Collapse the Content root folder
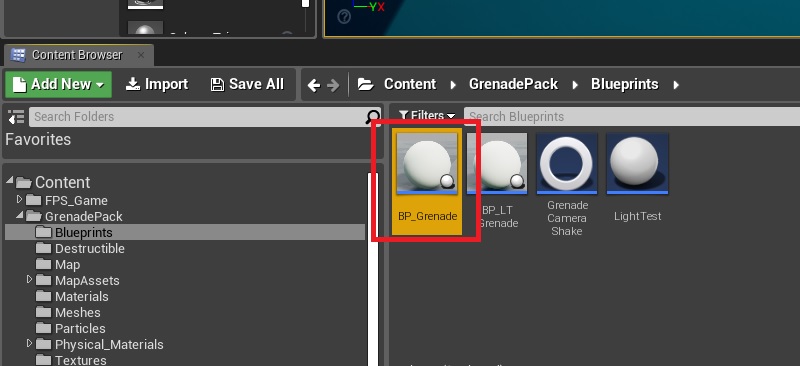The image size is (800, 366). 10,180
